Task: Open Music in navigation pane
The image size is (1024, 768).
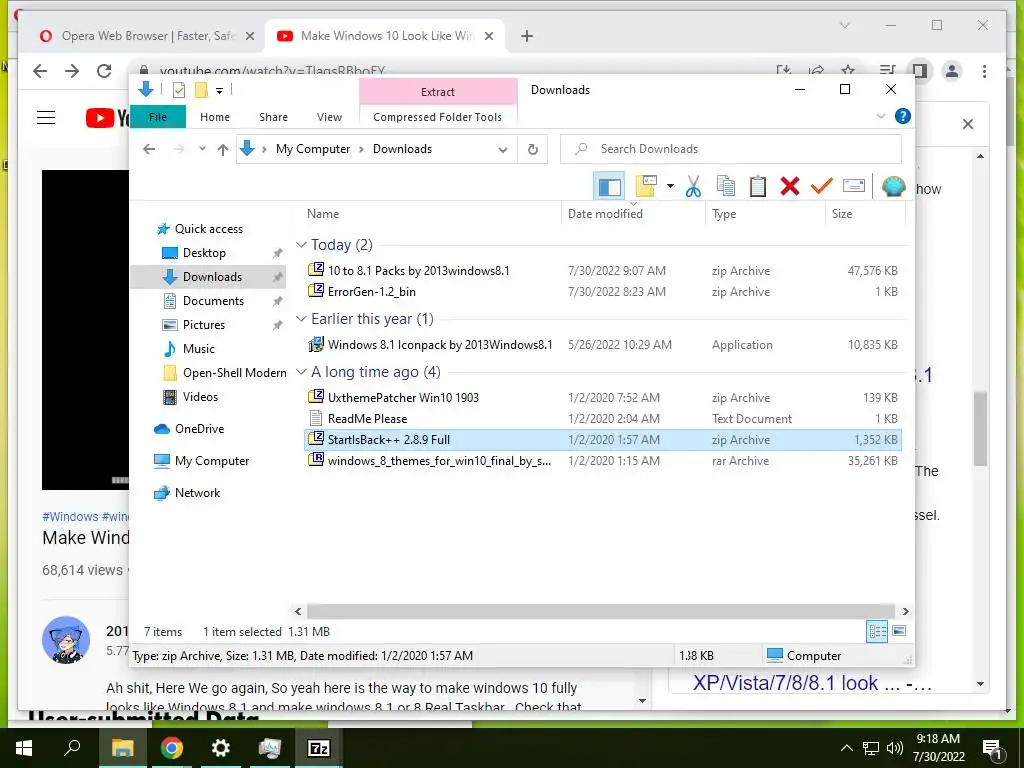Action: pyautogui.click(x=199, y=349)
